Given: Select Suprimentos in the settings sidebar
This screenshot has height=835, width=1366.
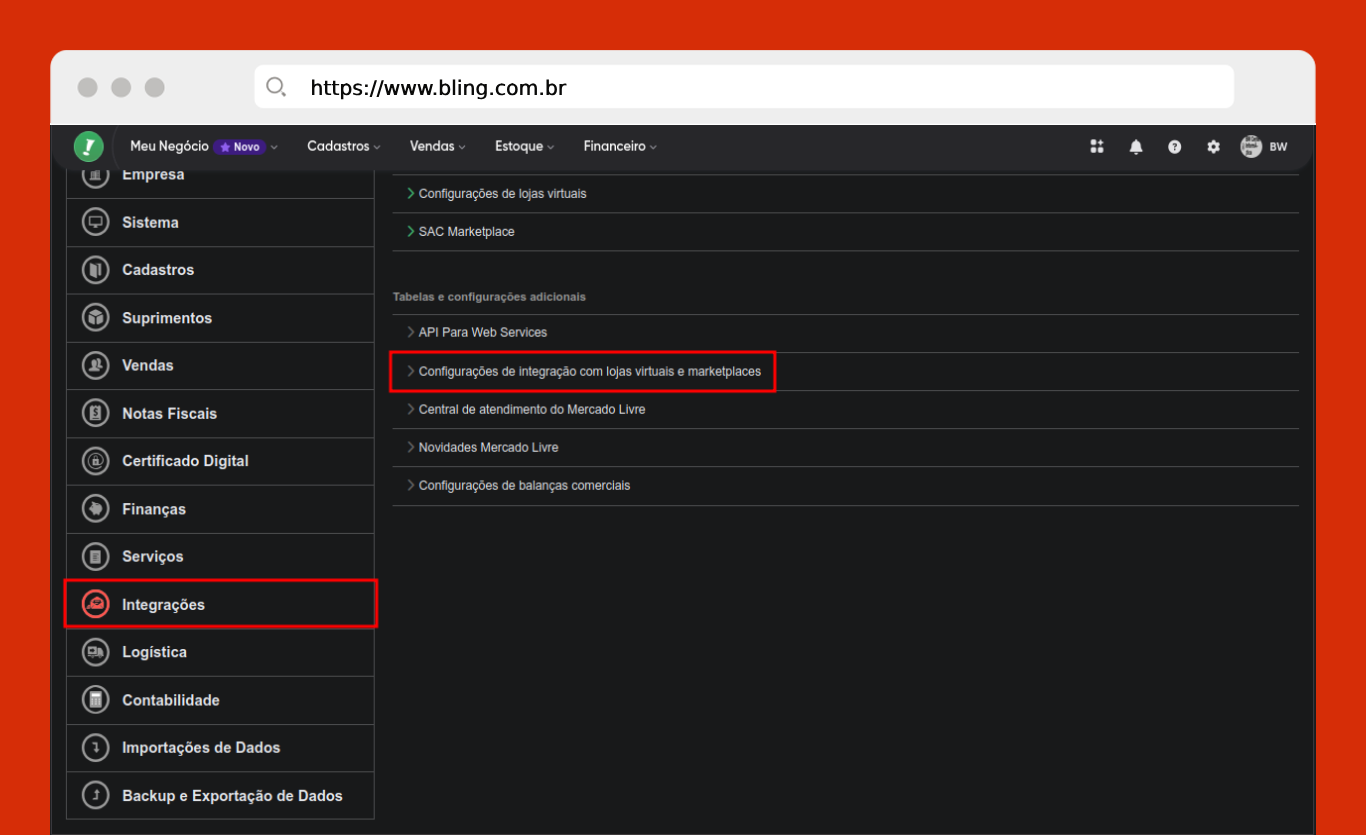Looking at the screenshot, I should click(x=220, y=318).
